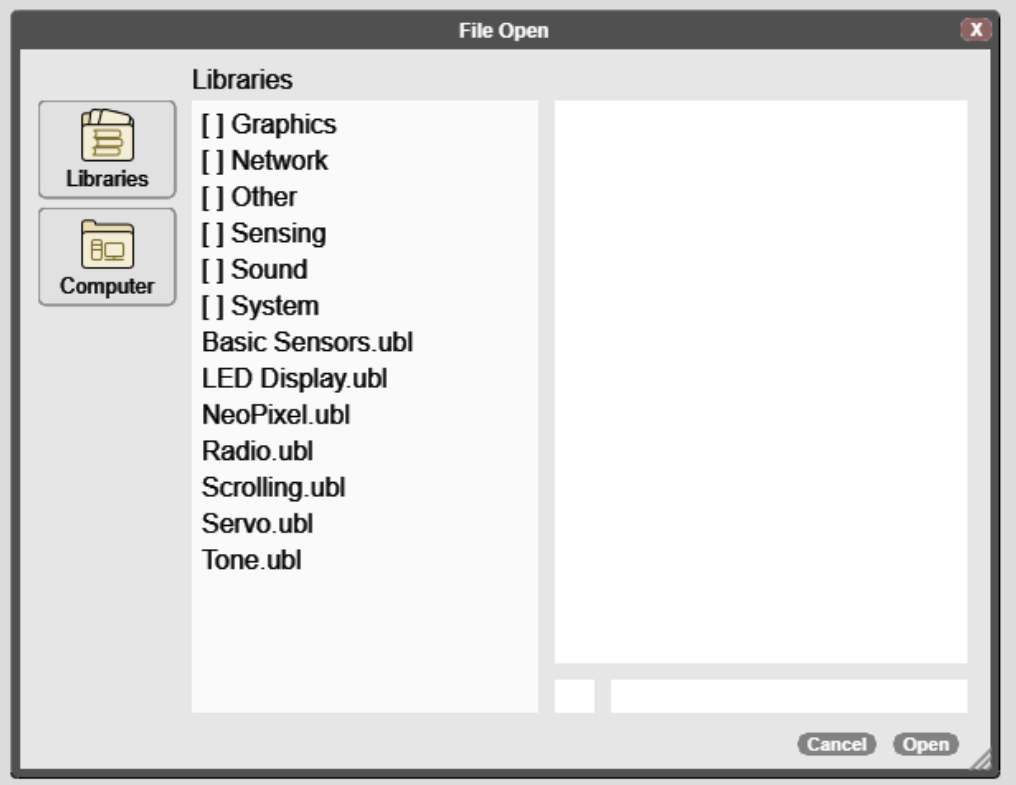
Task: Select Radio.ubl library file
Action: (x=257, y=451)
